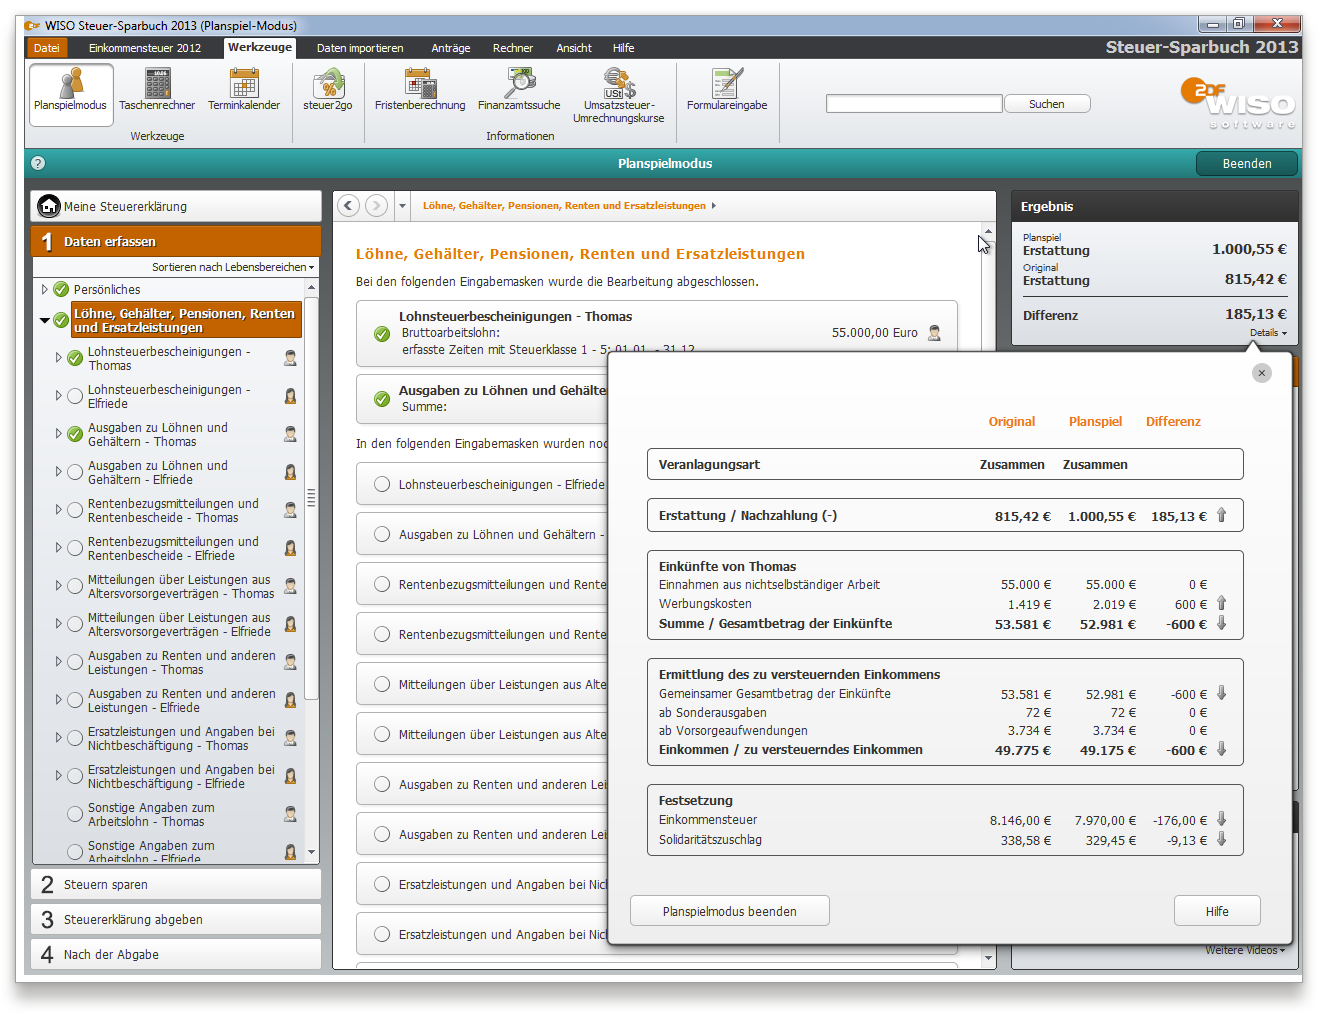Click the navigate back arrow button
Image resolution: width=1318 pixels, height=1023 pixels.
[348, 206]
